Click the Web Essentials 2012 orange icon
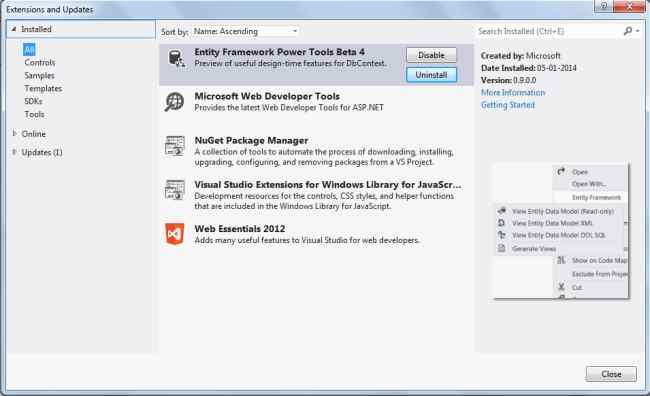Image resolution: width=650 pixels, height=396 pixels. click(175, 234)
